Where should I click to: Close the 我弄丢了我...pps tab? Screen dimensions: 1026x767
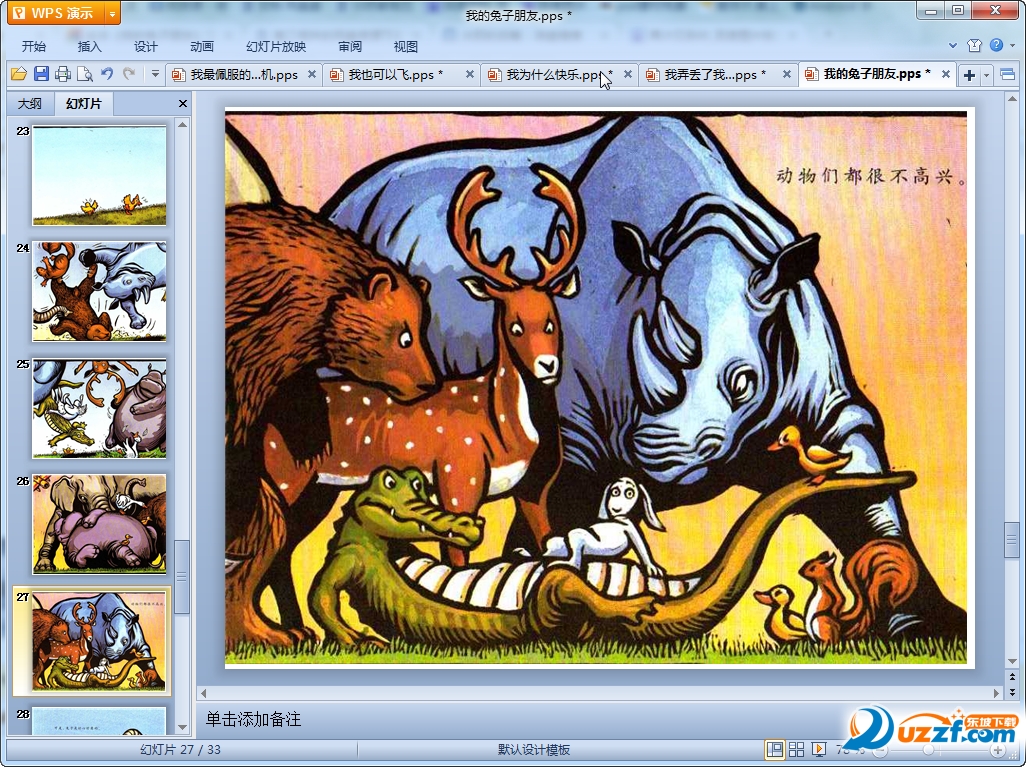[787, 75]
